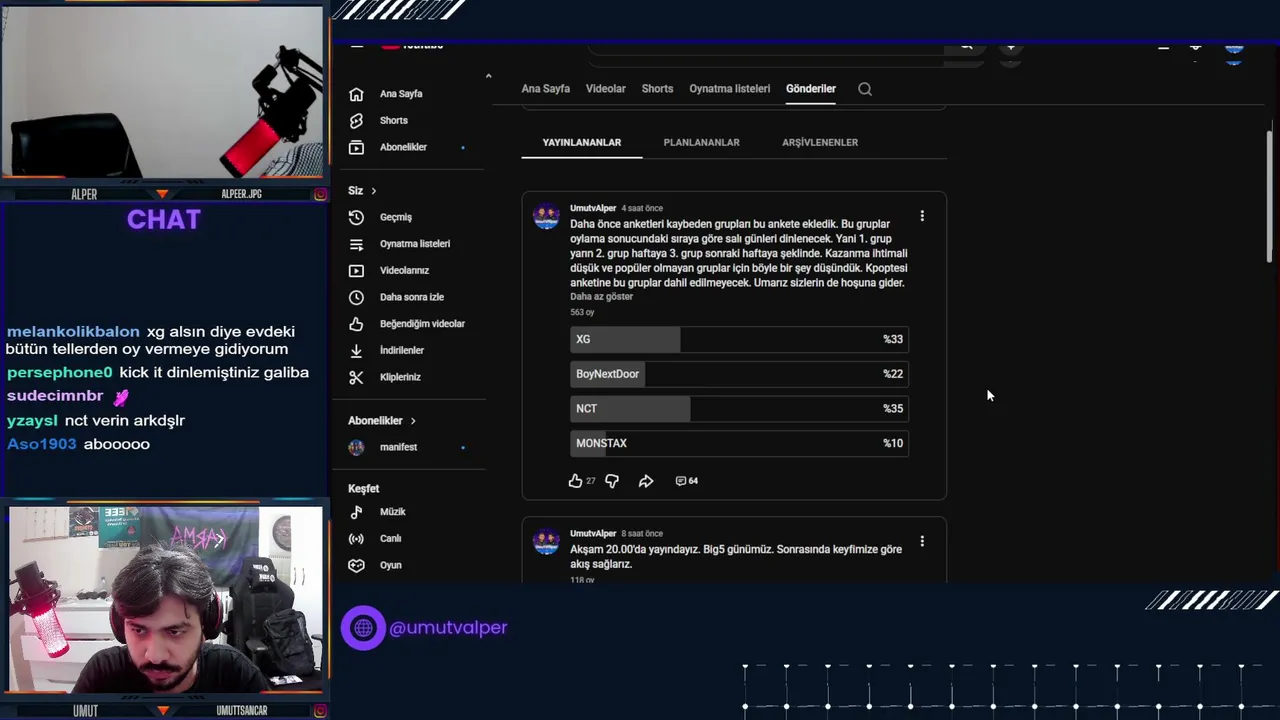
Task: Switch to the Videolar channel tab
Action: tap(605, 89)
